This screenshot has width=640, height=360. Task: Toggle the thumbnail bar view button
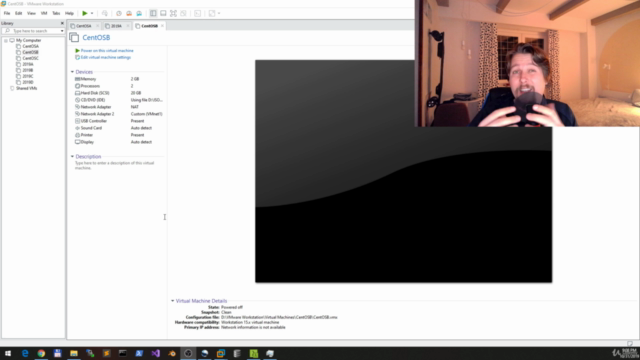tap(163, 13)
